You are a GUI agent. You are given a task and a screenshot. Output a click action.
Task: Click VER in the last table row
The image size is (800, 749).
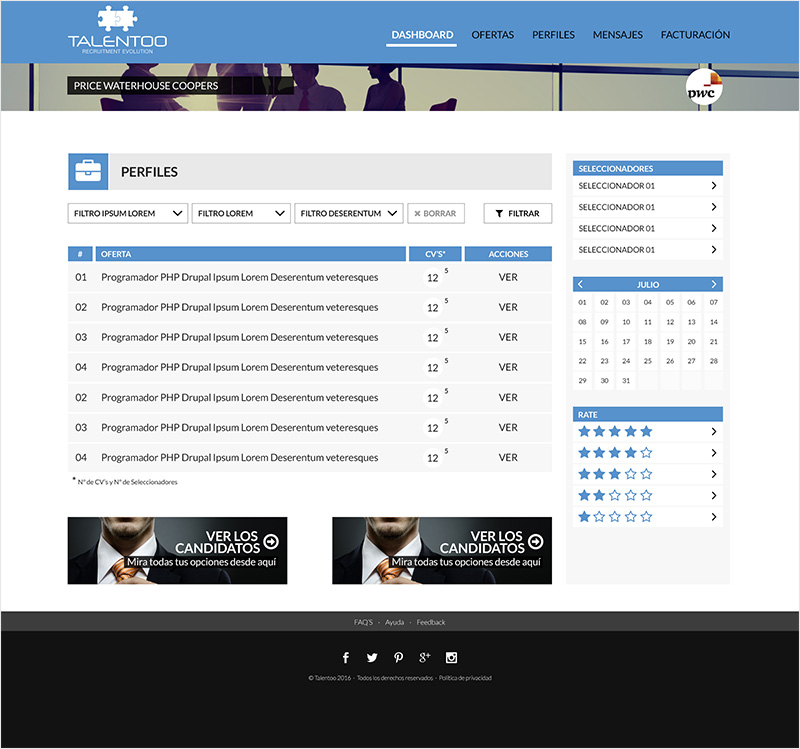(508, 458)
